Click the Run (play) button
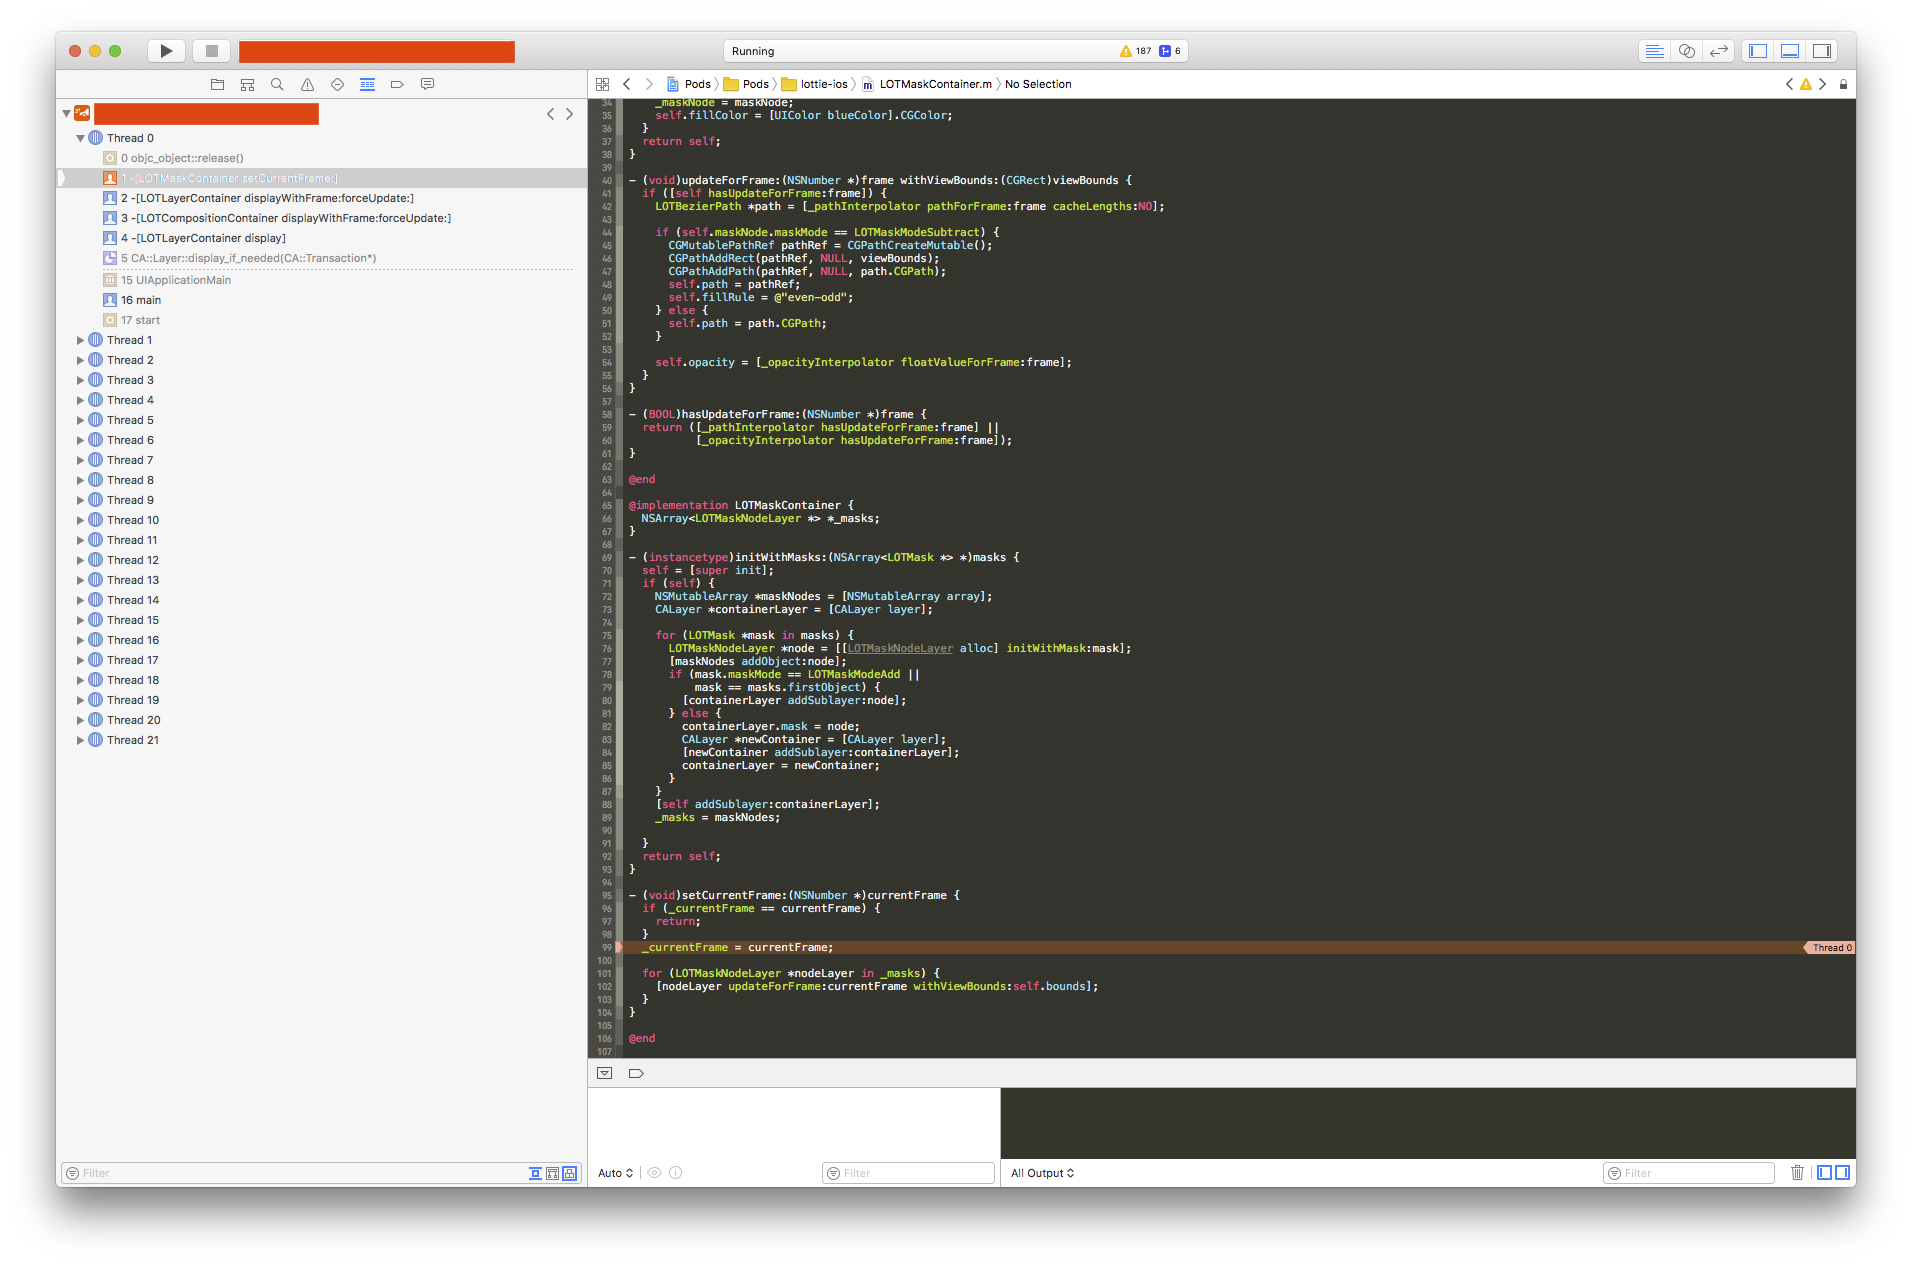This screenshot has height=1267, width=1912. click(166, 51)
